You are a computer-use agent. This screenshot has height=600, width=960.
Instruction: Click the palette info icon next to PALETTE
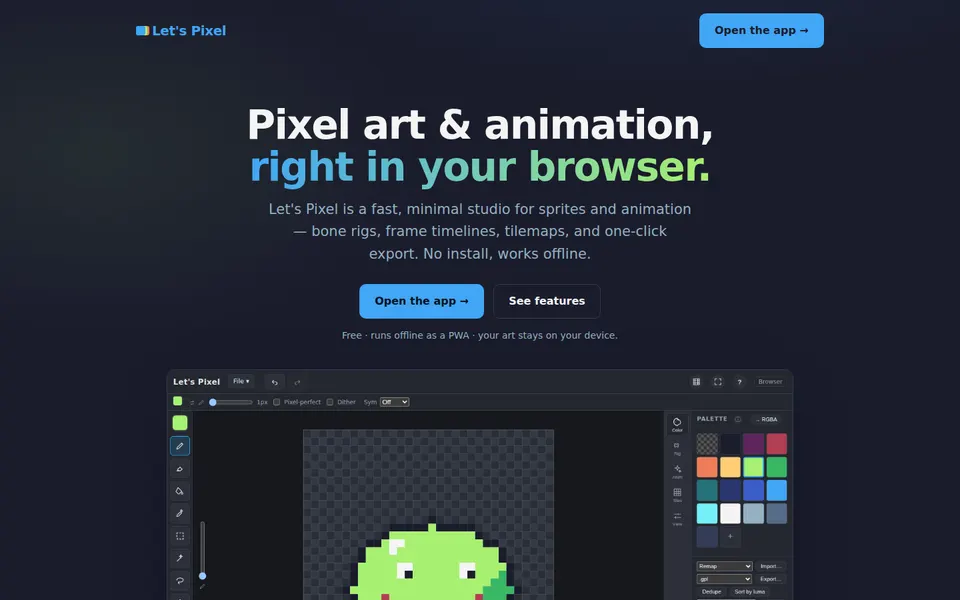(x=738, y=419)
